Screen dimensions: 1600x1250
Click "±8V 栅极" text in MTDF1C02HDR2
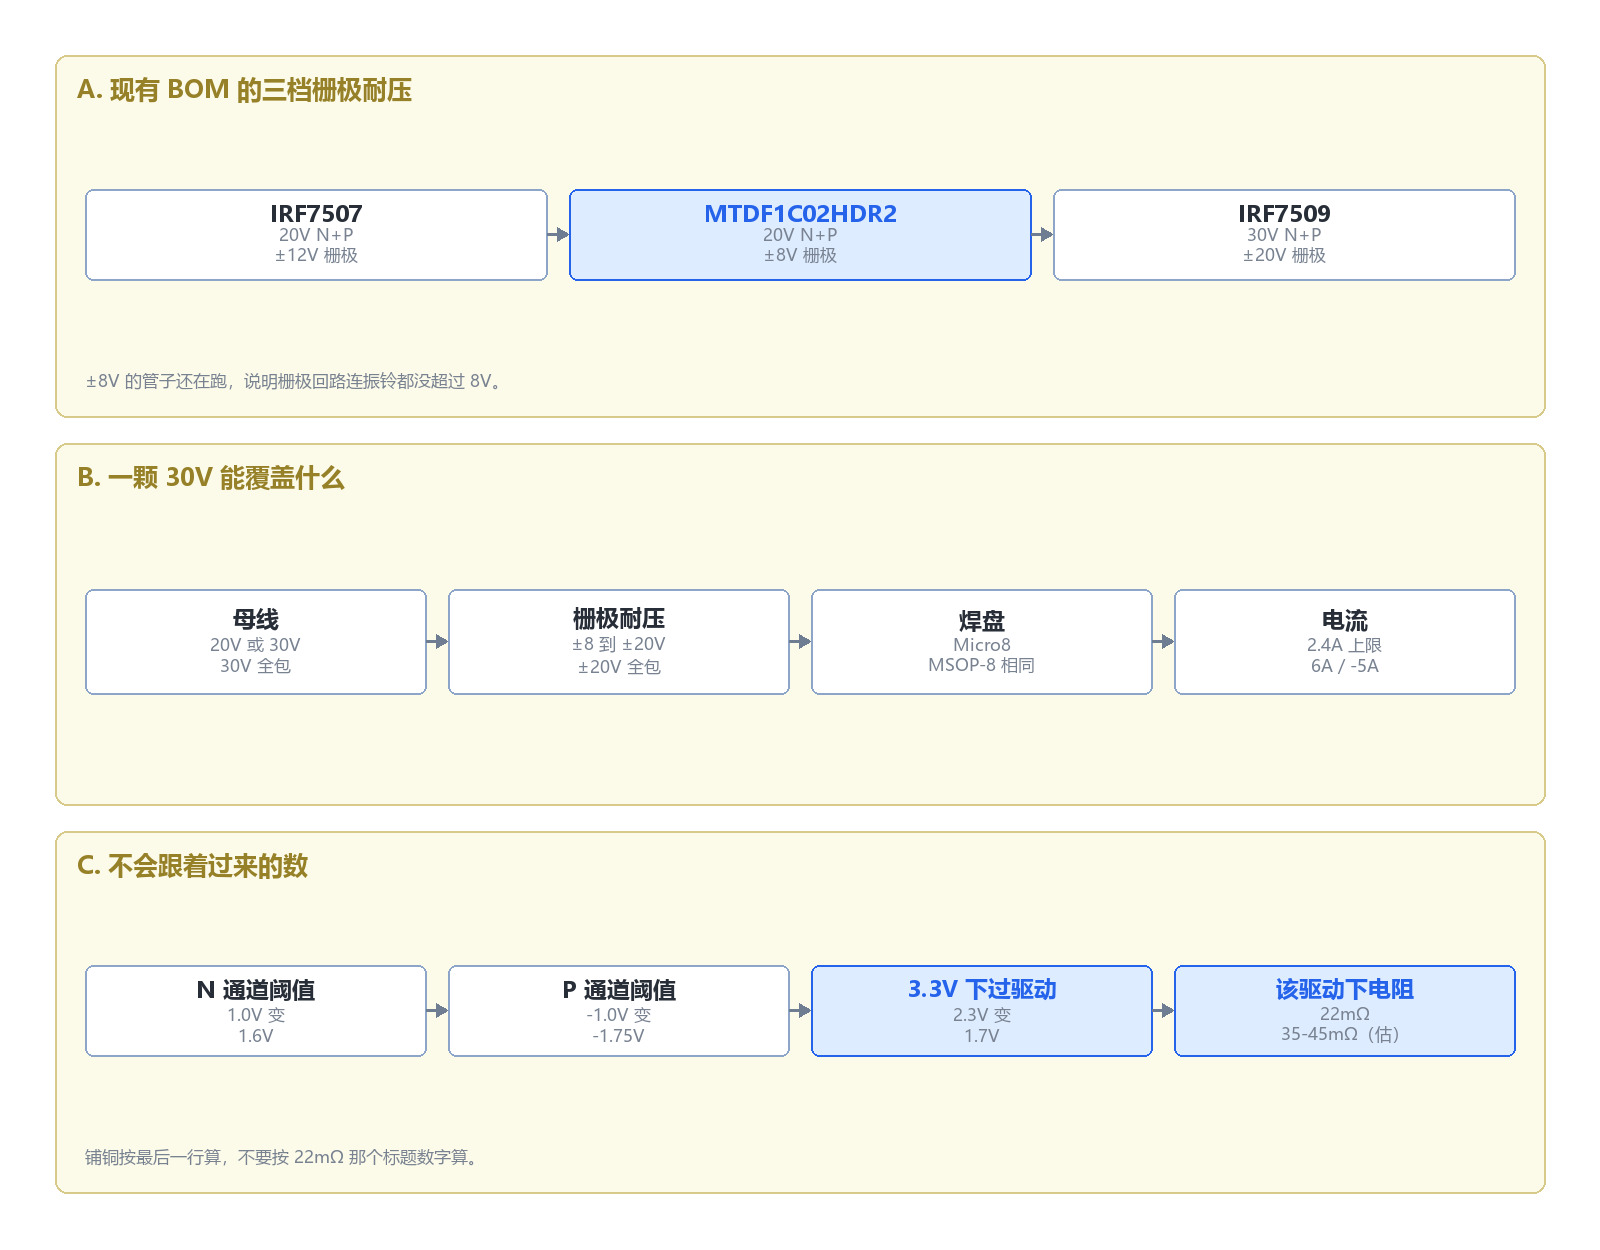click(800, 255)
